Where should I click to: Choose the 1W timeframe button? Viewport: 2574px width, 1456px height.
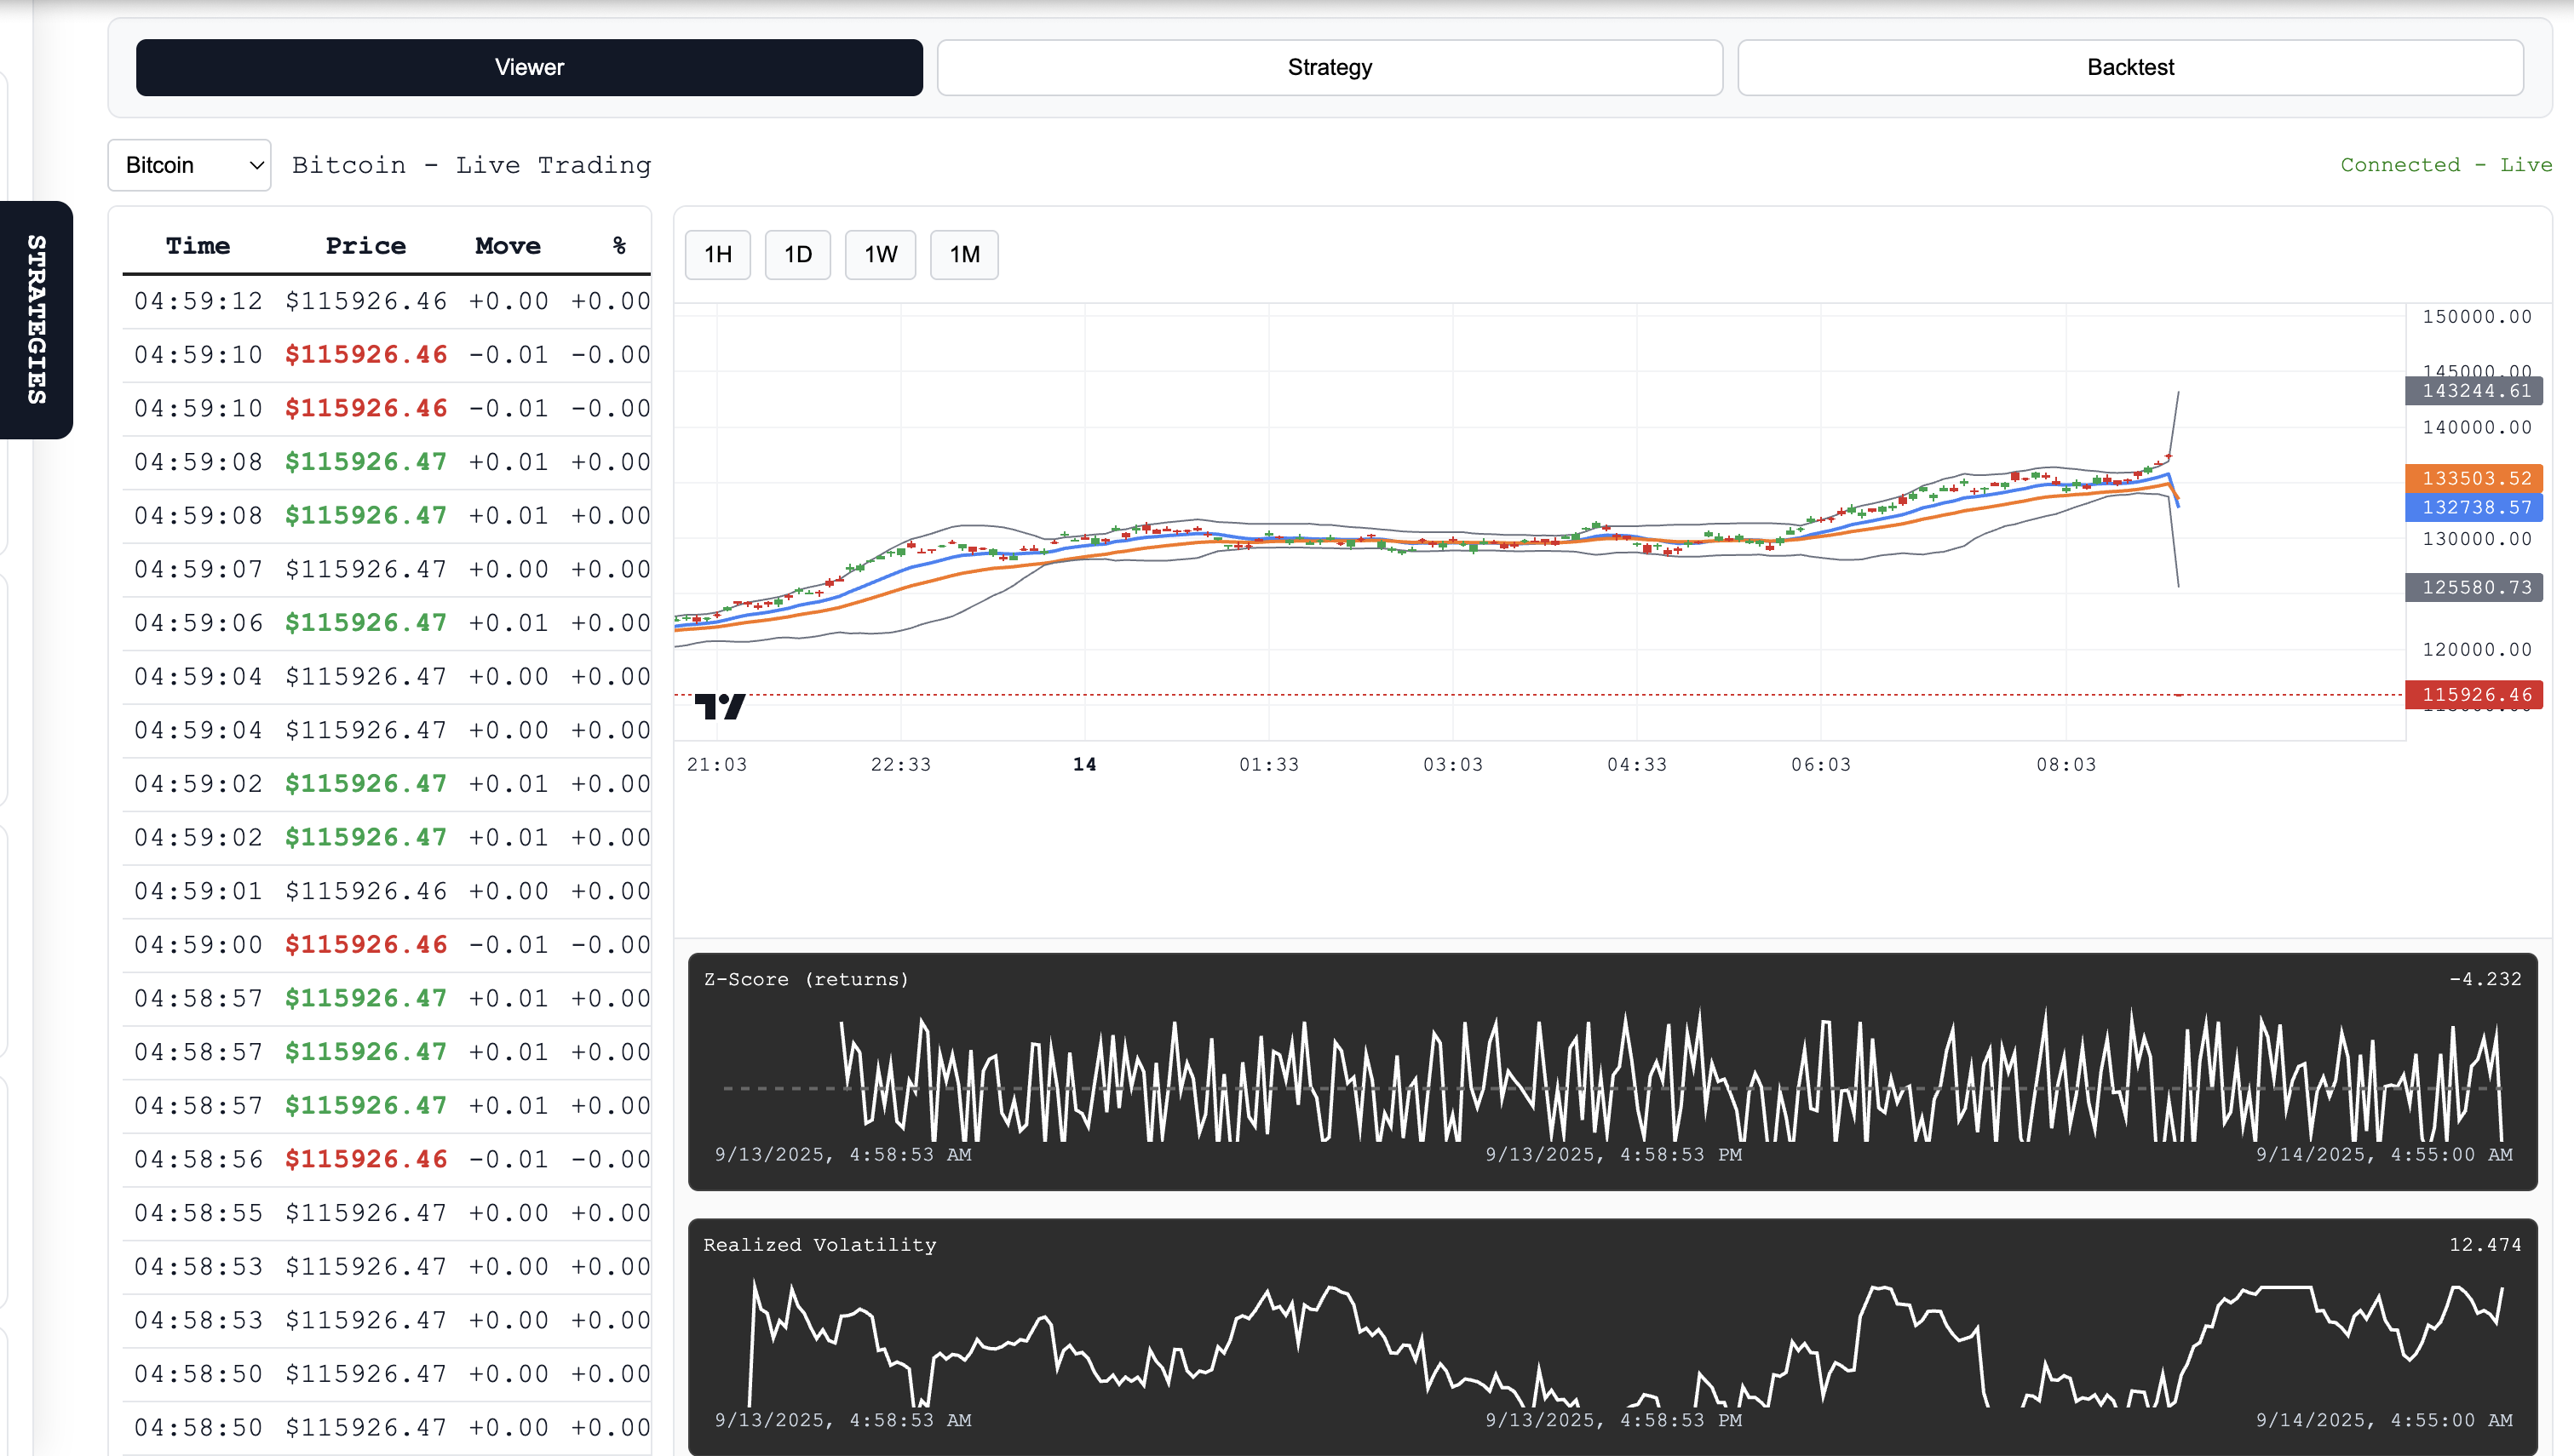pyautogui.click(x=880, y=255)
